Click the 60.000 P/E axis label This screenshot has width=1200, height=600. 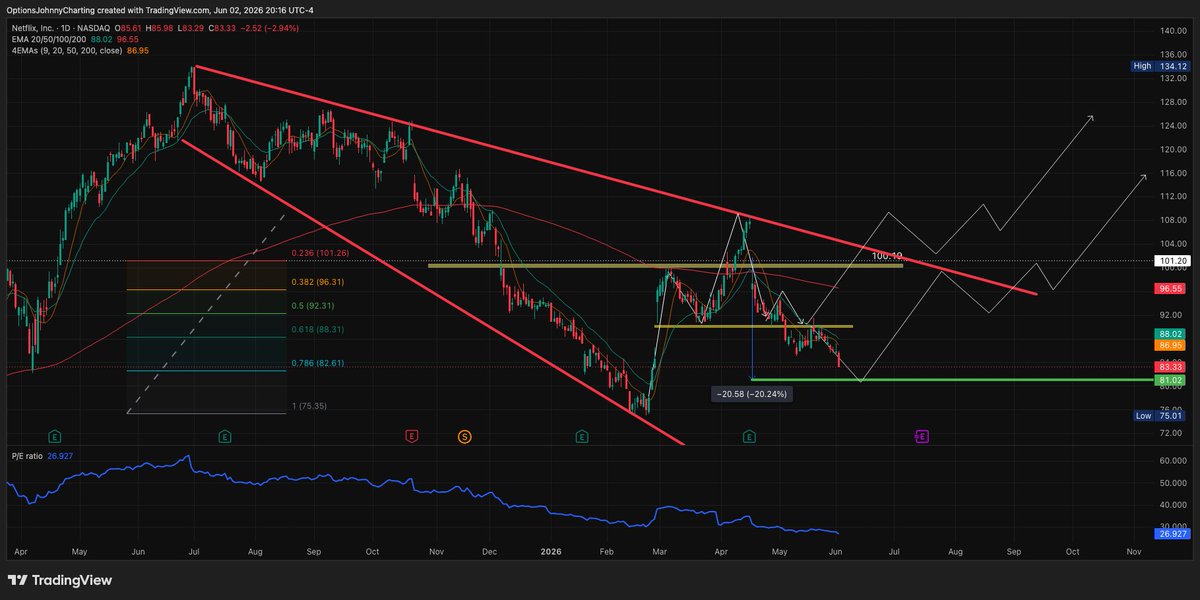click(x=1173, y=461)
